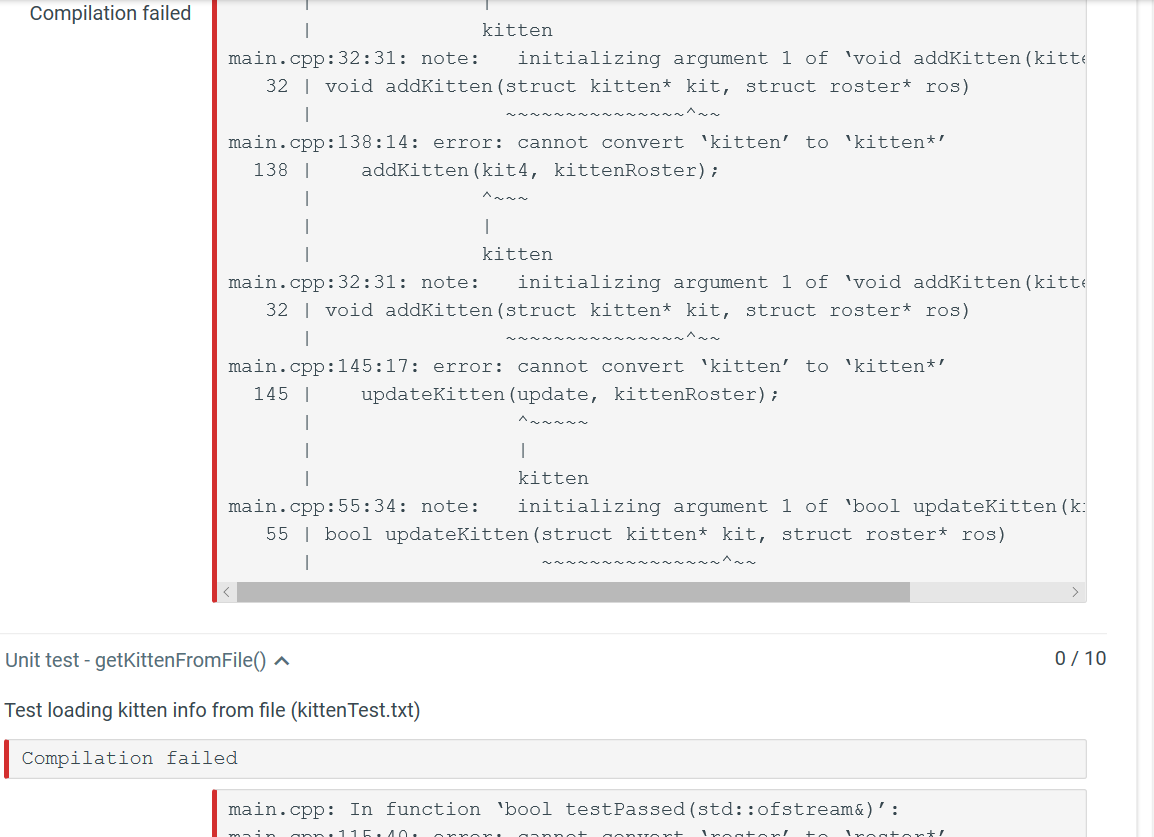Click the 0 / 10 score text
The width and height of the screenshot is (1154, 837).
[x=1080, y=658]
